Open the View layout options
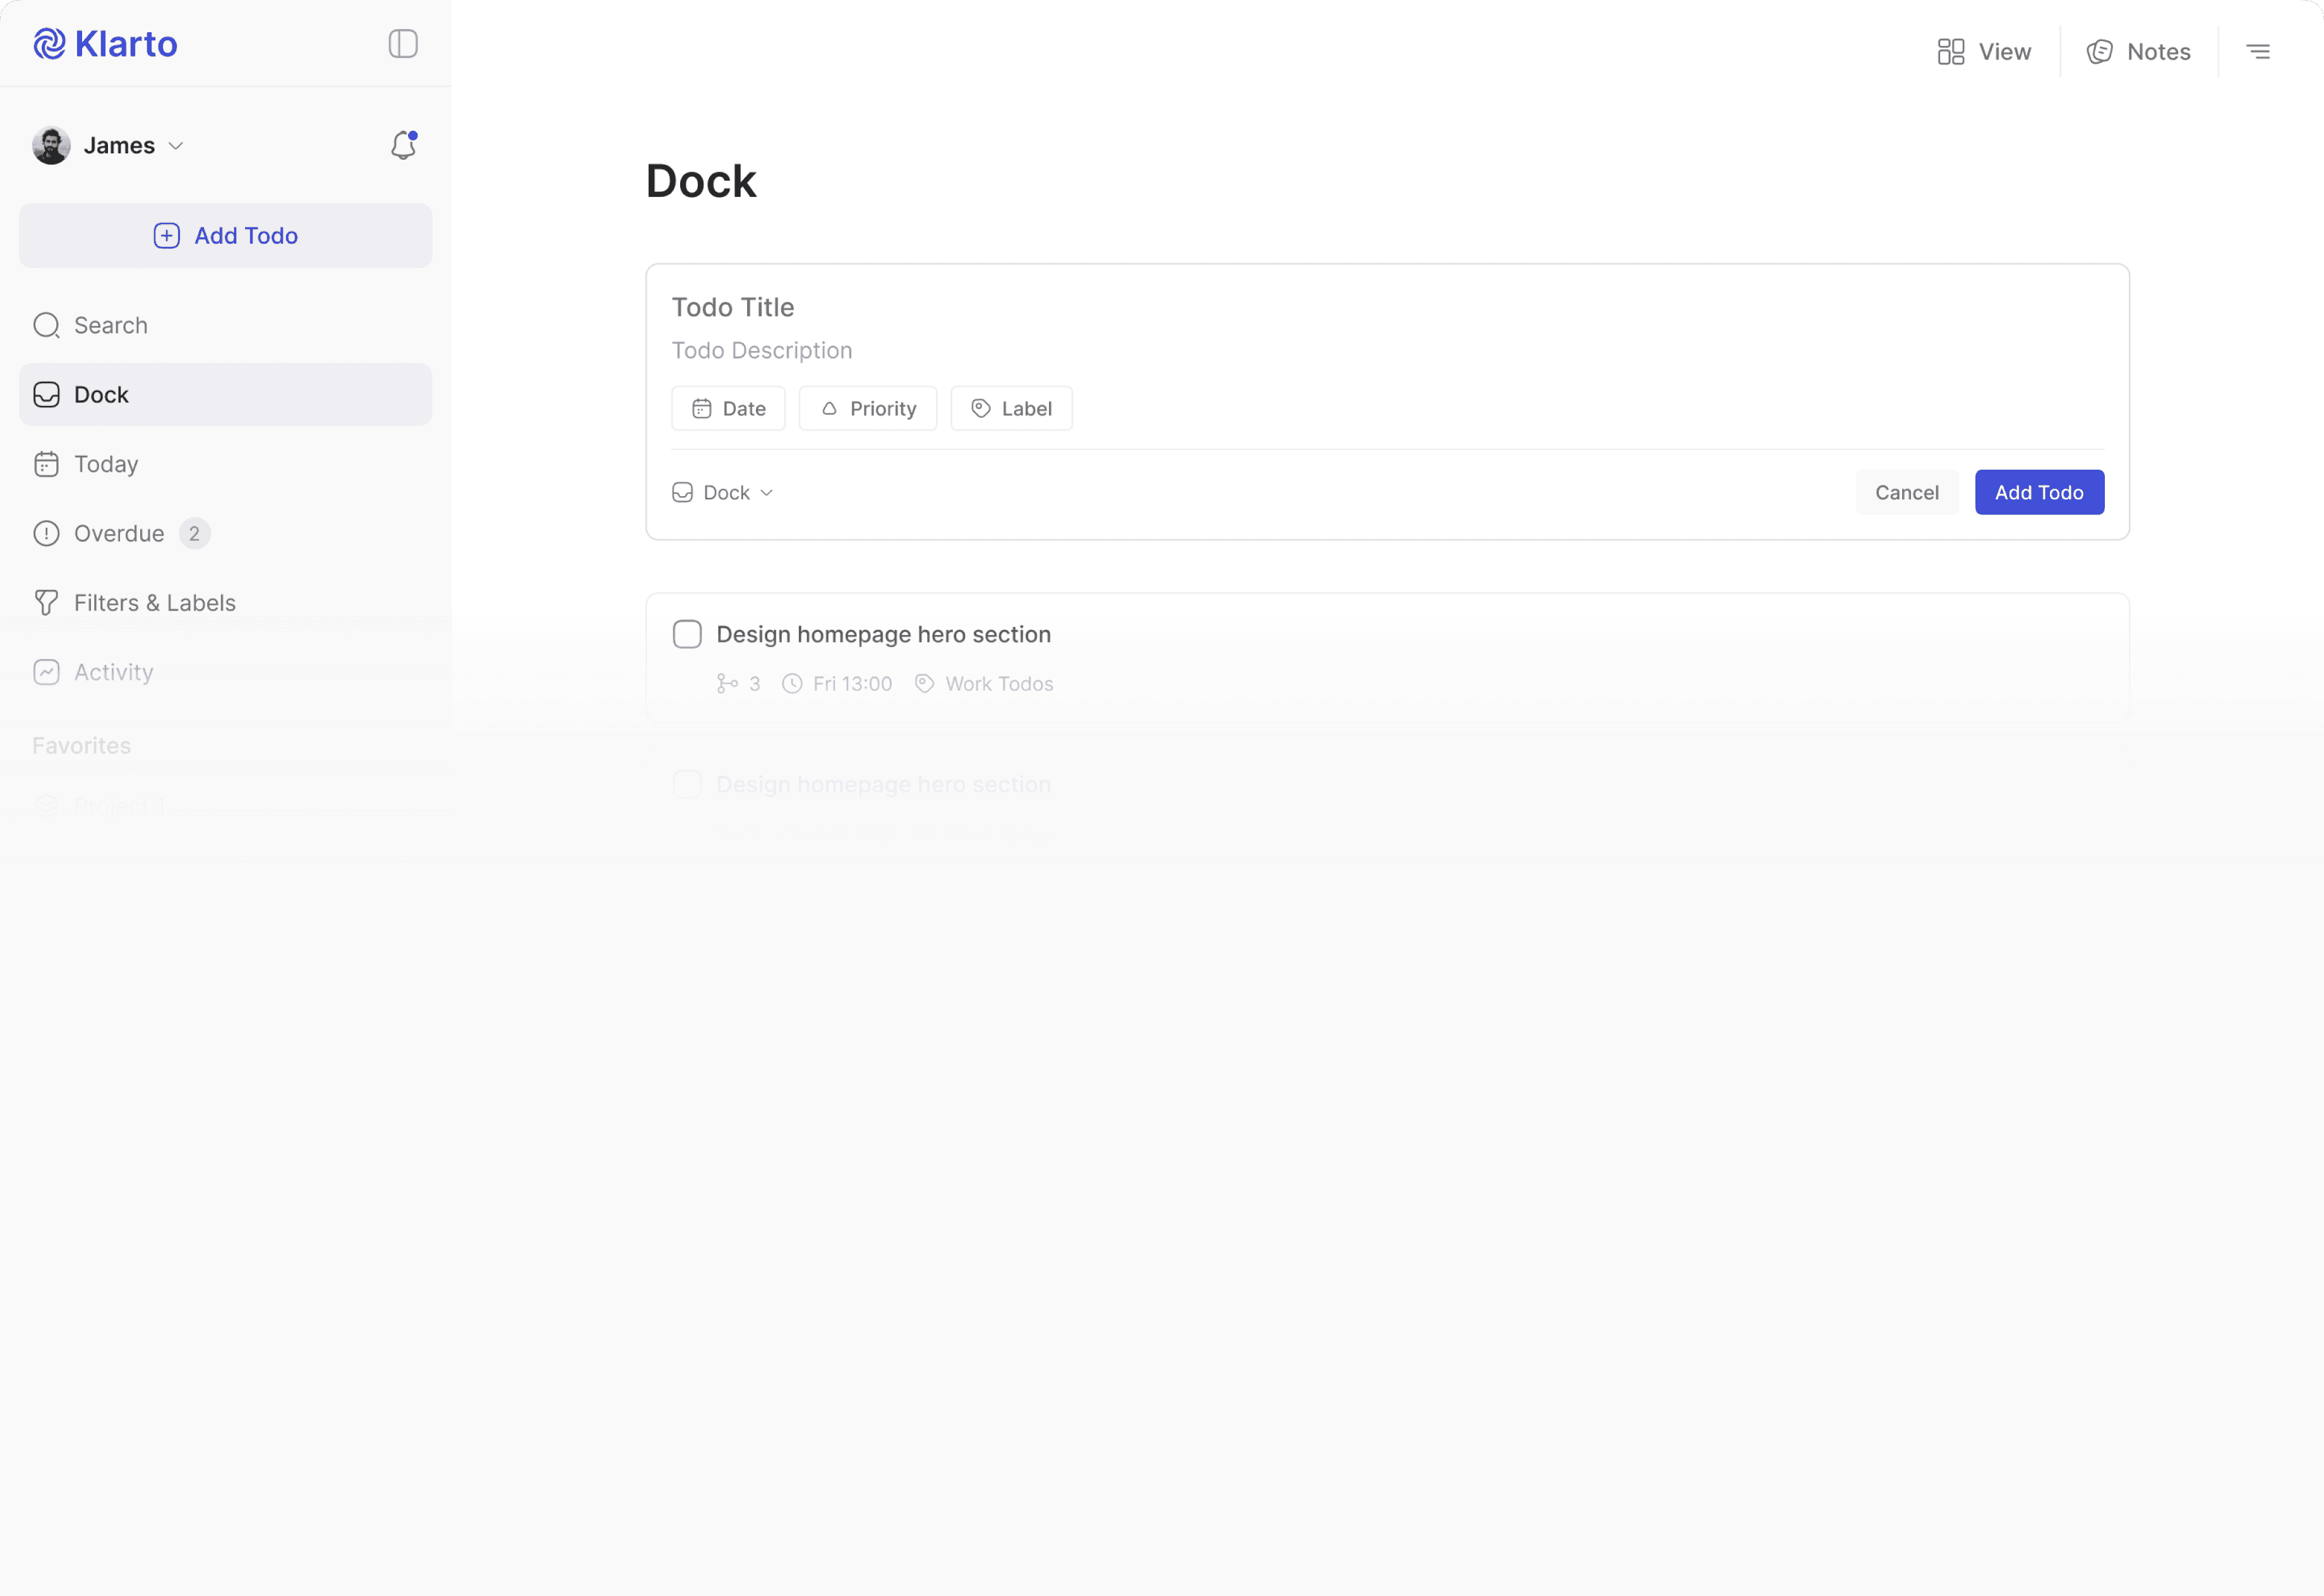 pos(1984,52)
